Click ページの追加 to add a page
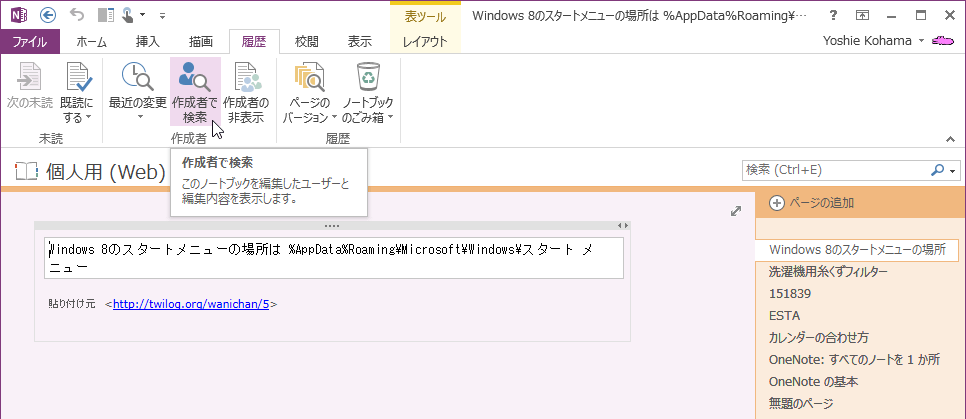 812,203
